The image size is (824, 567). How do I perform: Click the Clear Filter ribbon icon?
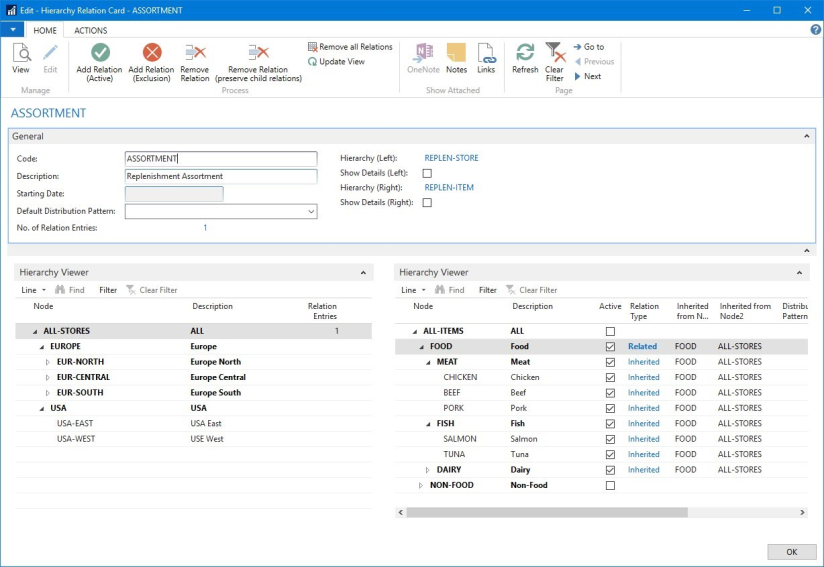[x=554, y=53]
